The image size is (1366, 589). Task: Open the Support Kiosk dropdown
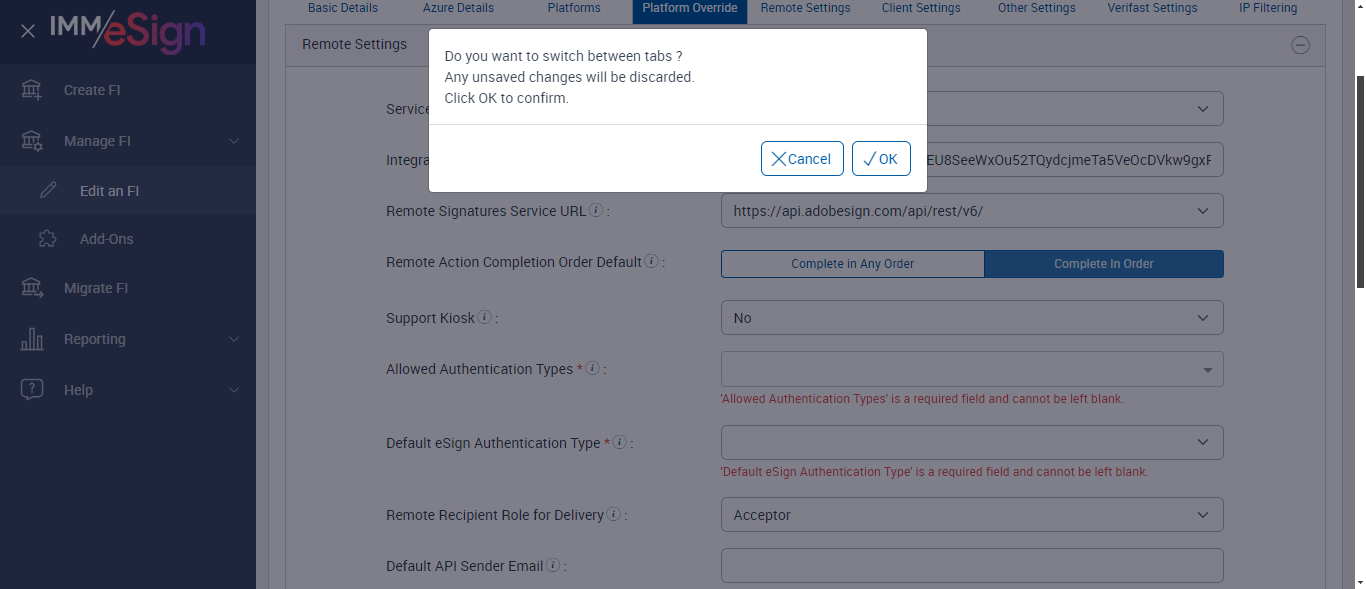pos(971,318)
